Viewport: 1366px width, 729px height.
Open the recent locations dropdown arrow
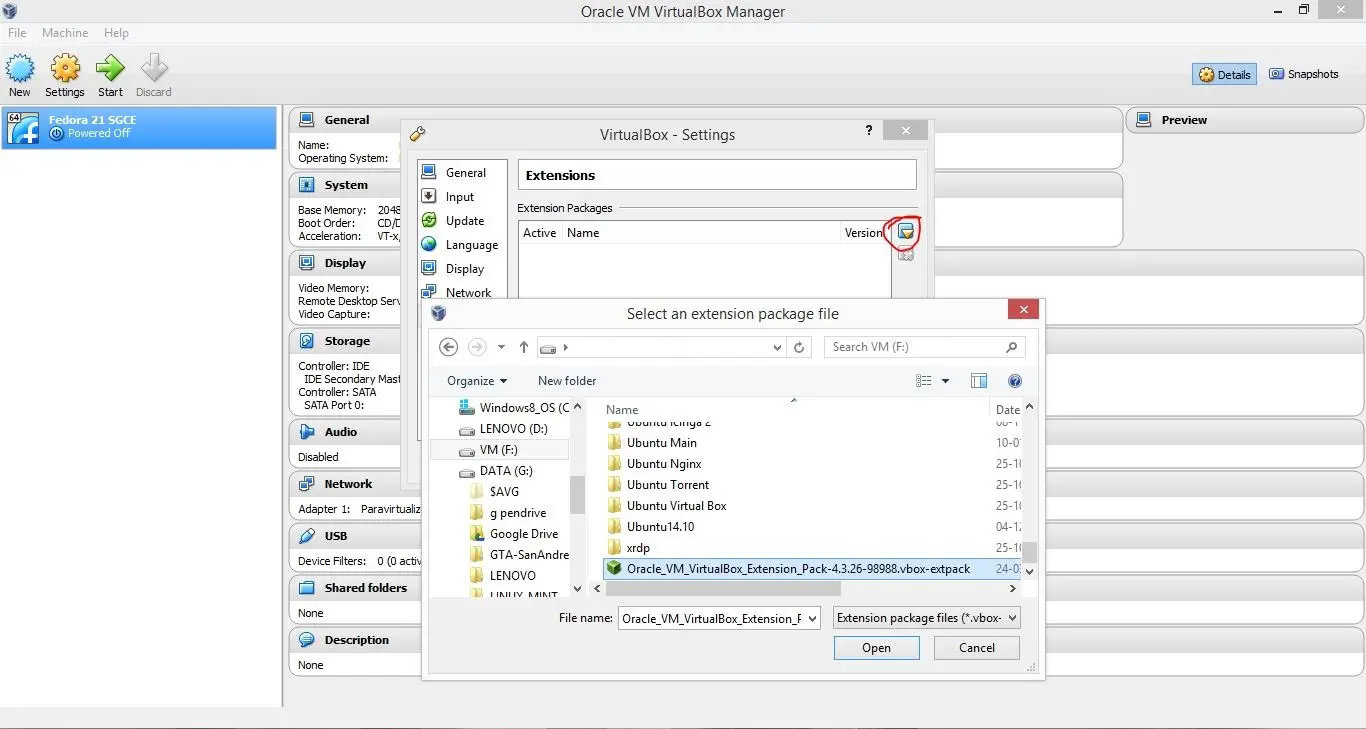pos(501,348)
